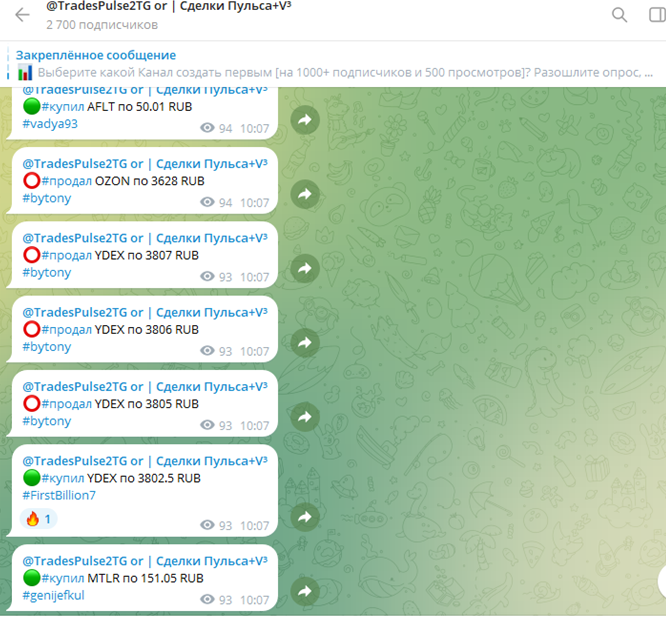Click the green circle emoji in MTLR message

[x=31, y=578]
